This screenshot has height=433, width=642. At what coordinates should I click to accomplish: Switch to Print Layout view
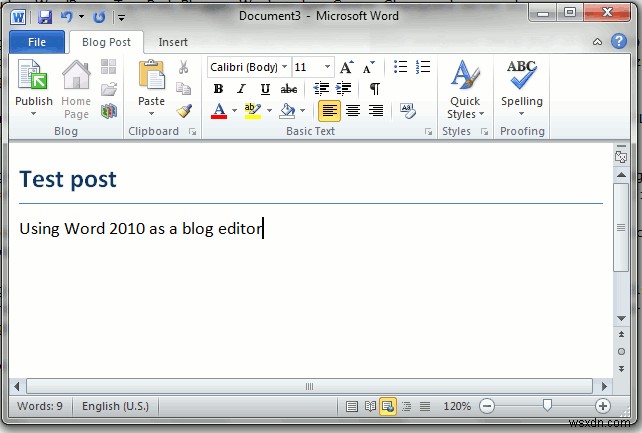351,406
